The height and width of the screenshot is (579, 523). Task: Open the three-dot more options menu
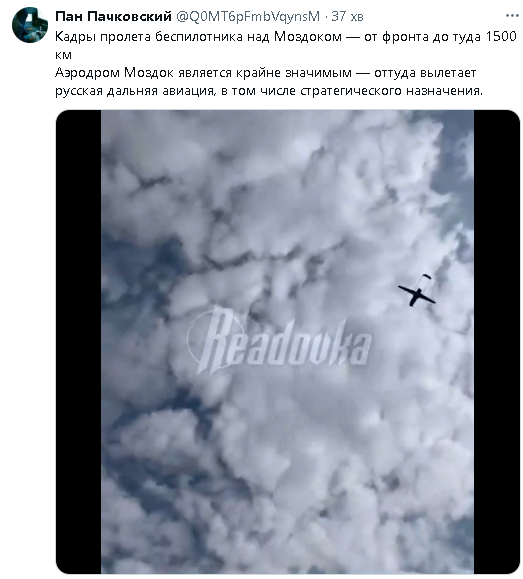[x=512, y=16]
